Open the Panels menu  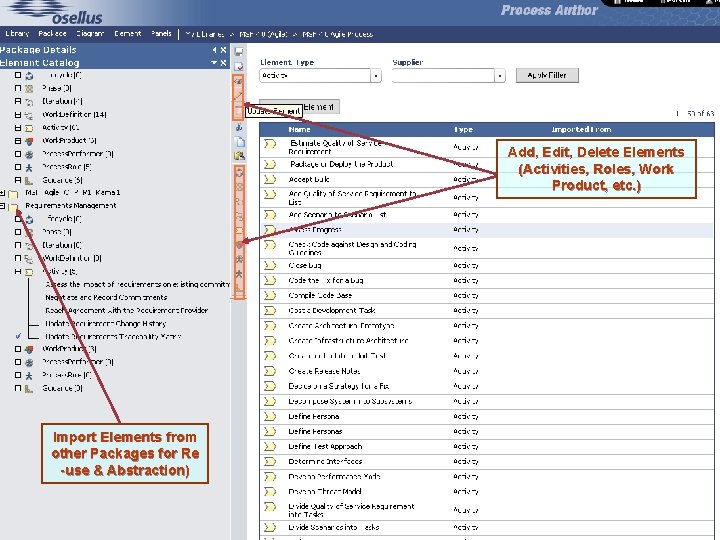[x=161, y=34]
